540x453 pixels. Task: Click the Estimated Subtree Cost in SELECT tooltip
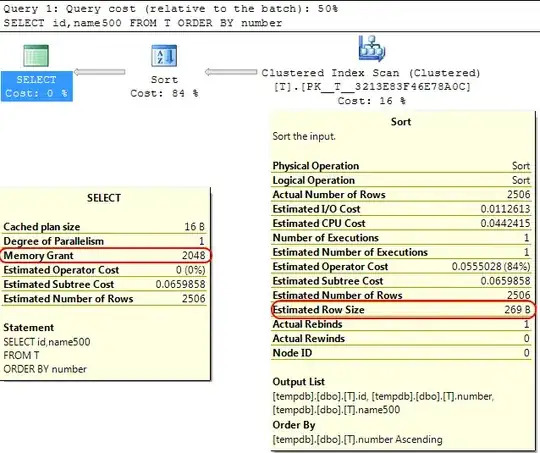[105, 284]
